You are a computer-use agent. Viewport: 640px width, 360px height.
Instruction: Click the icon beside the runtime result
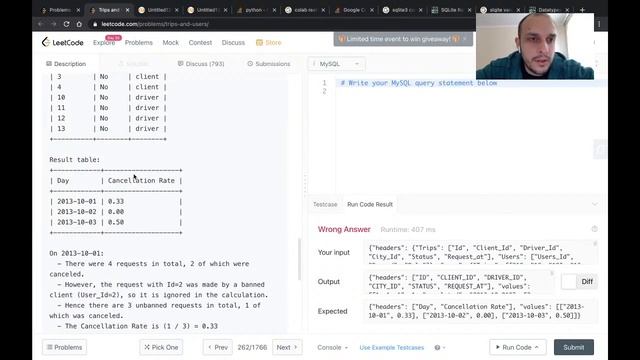pos(595,229)
